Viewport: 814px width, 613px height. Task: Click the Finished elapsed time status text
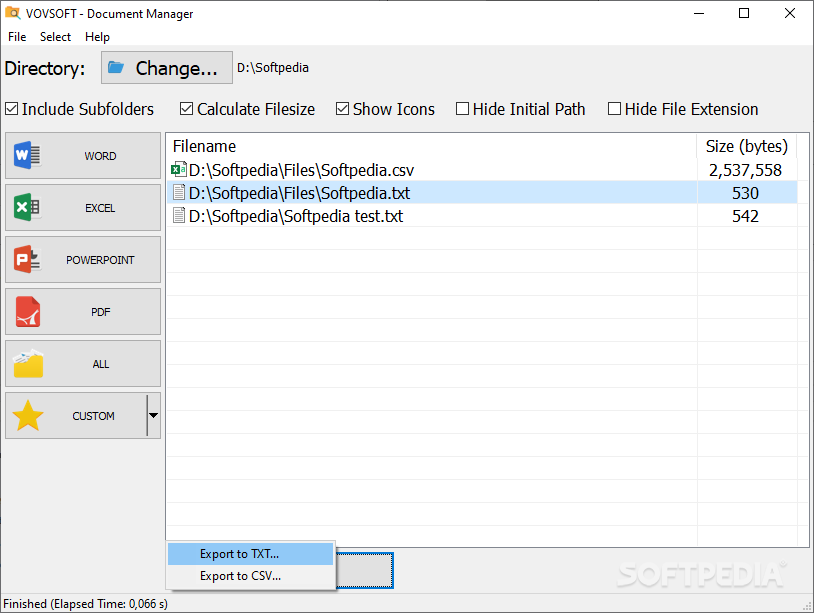(x=86, y=604)
